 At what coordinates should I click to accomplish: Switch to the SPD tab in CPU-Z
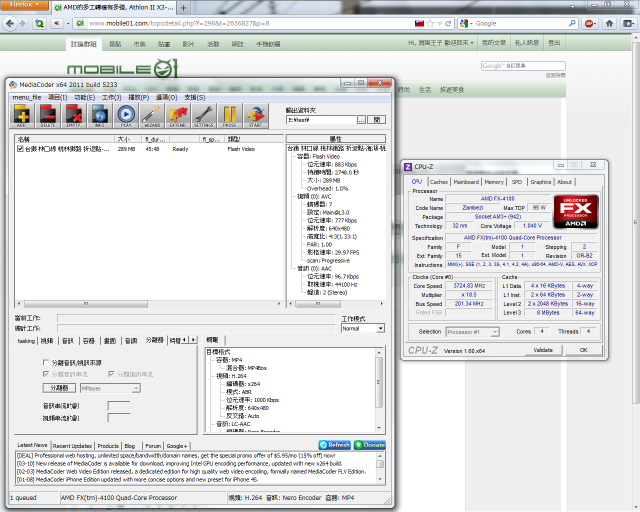pyautogui.click(x=517, y=182)
